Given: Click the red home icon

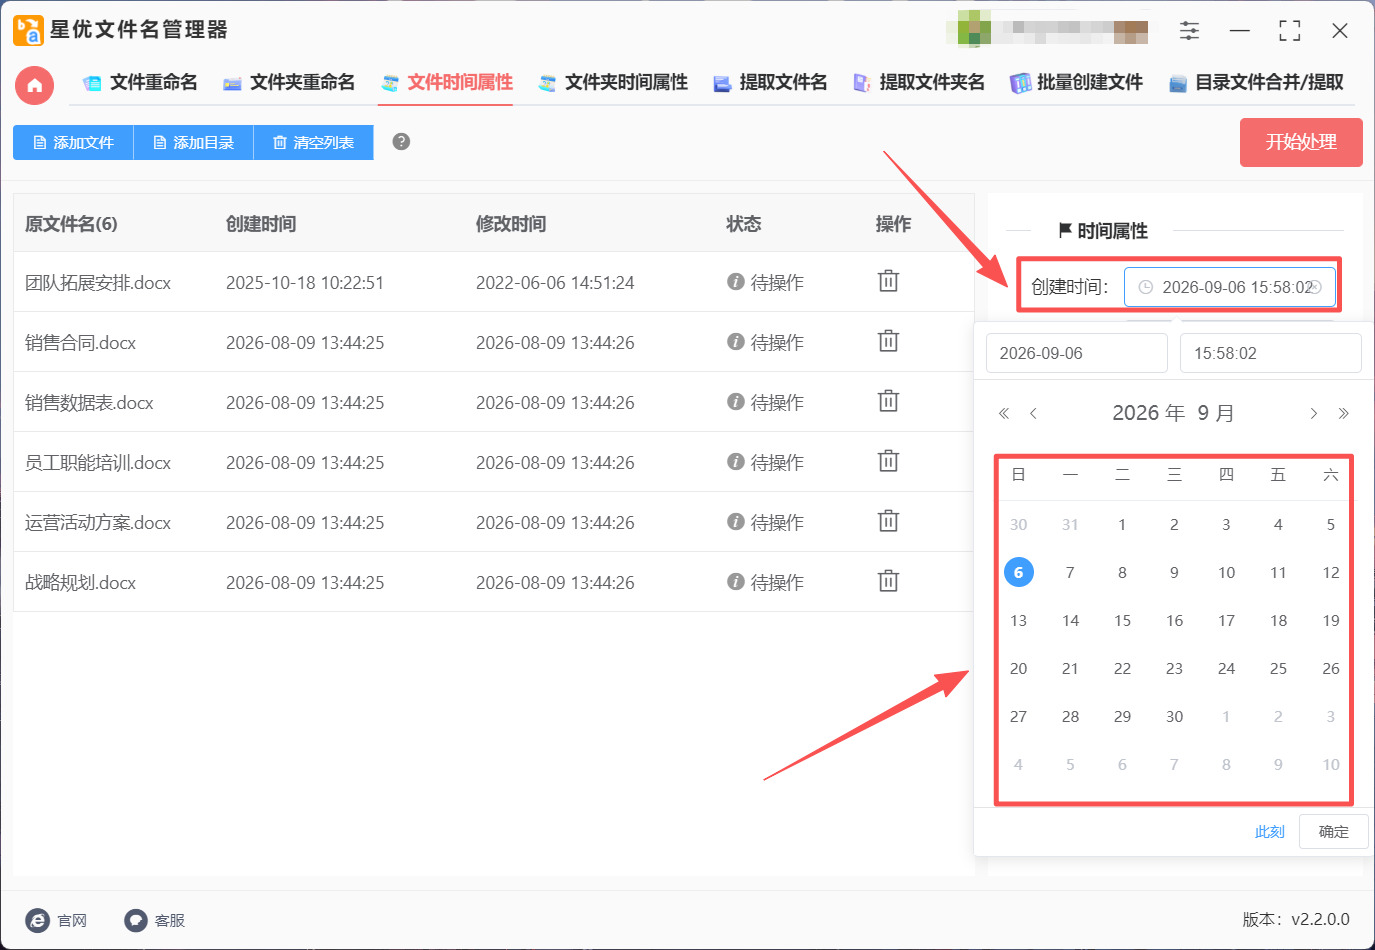Looking at the screenshot, I should tap(34, 85).
